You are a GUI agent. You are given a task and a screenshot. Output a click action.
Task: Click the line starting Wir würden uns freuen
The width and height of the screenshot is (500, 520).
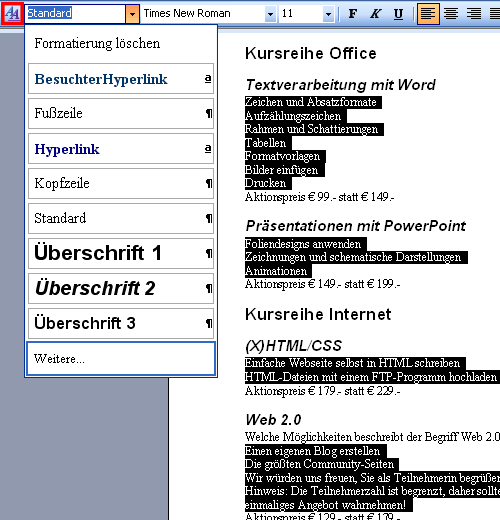pos(372,478)
